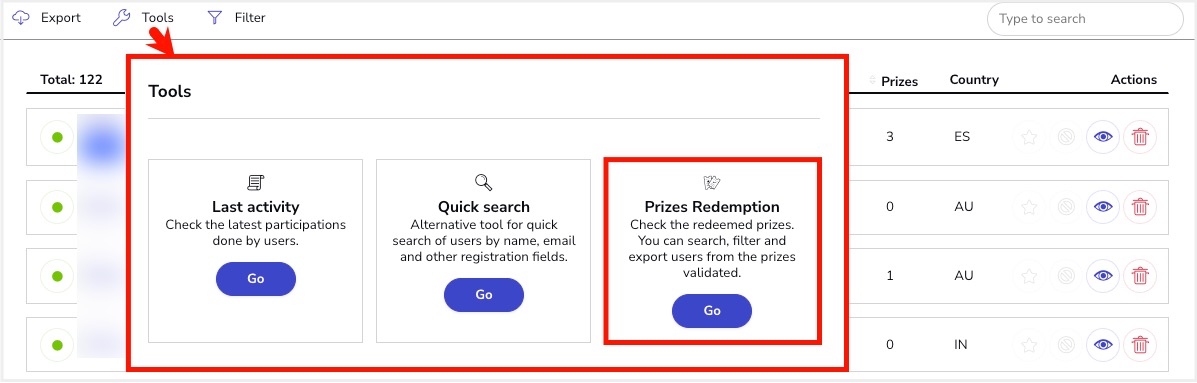
Task: View the first AU user's details
Action: point(1102,207)
